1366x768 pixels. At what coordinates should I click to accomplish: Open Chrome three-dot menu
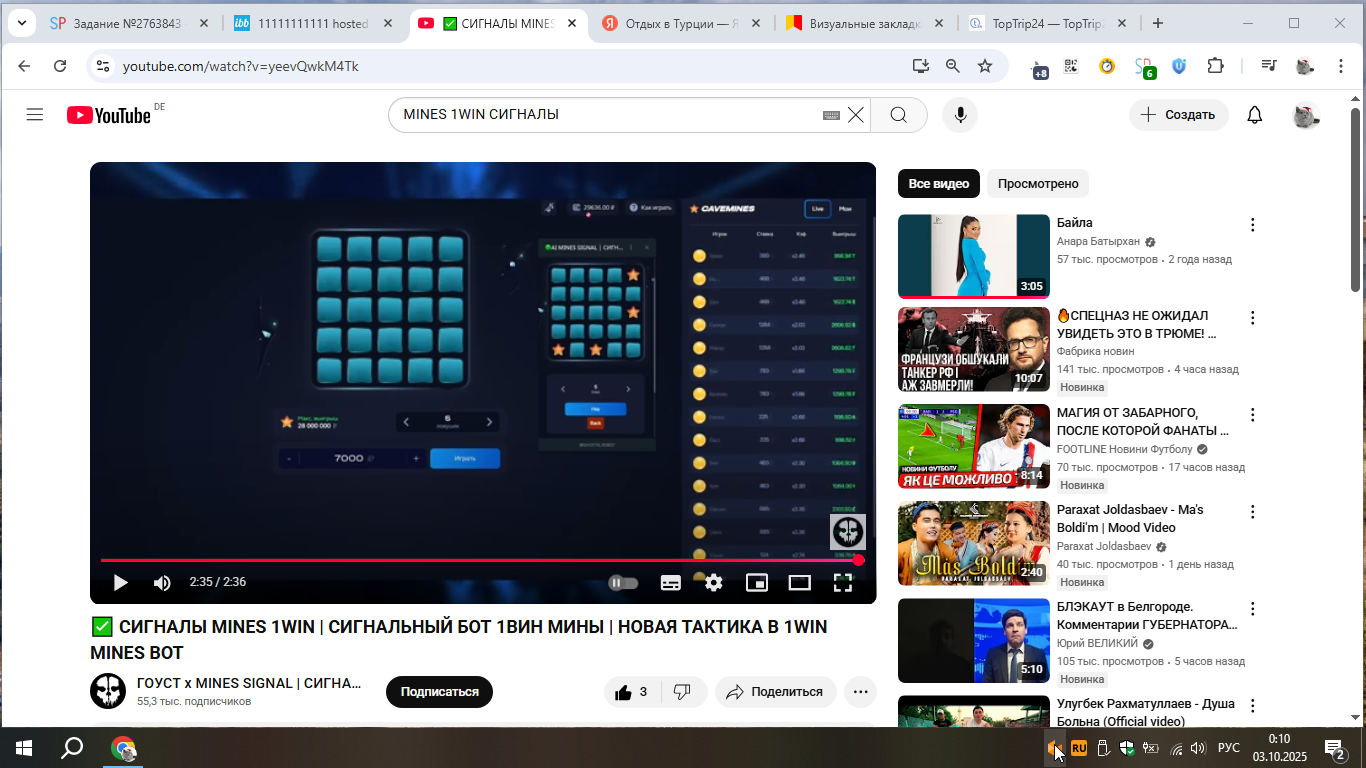point(1341,66)
